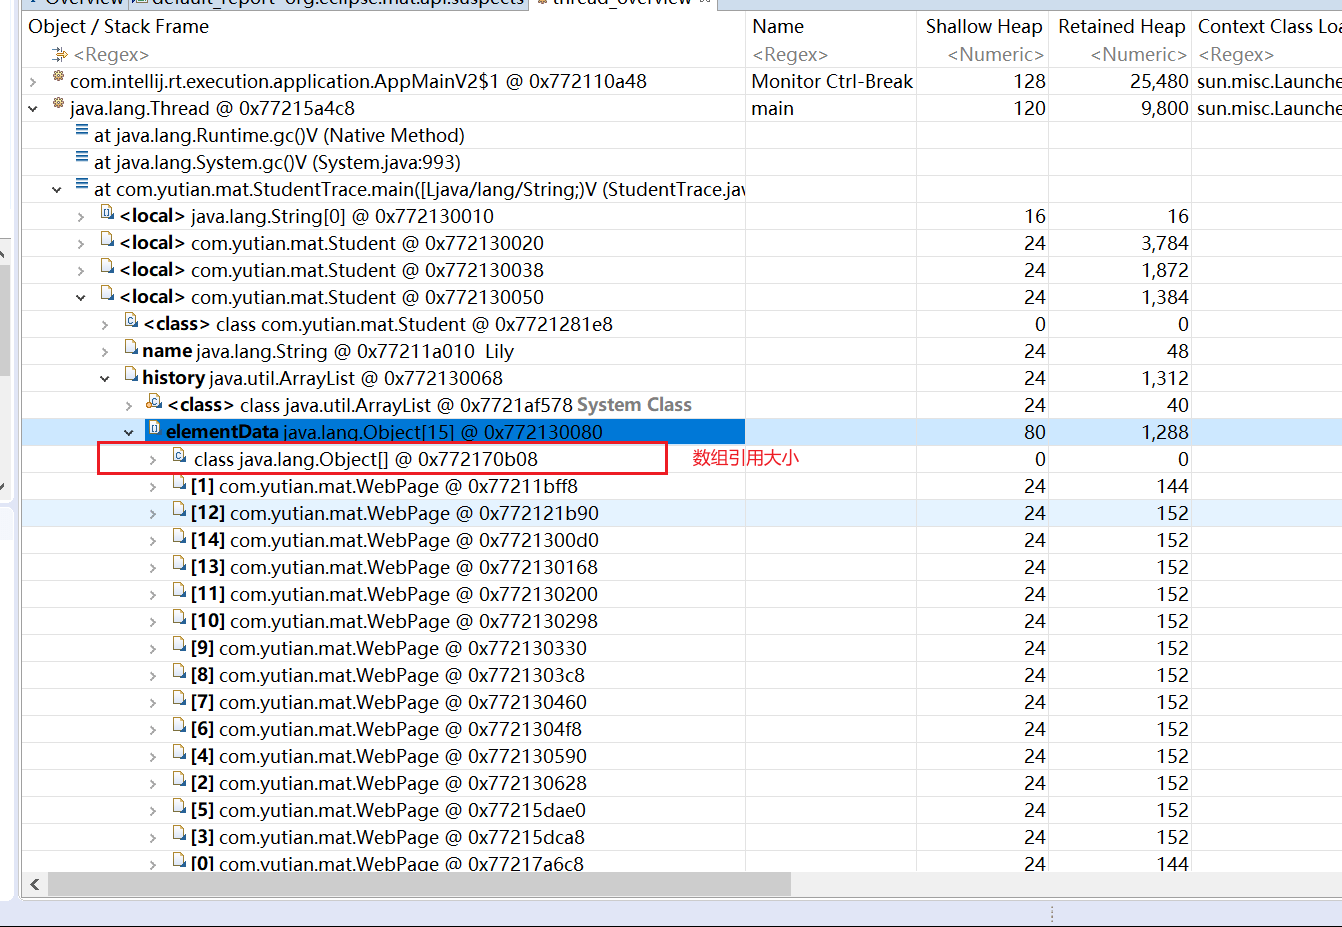Collapse the java.lang.Thread main node

[33, 109]
